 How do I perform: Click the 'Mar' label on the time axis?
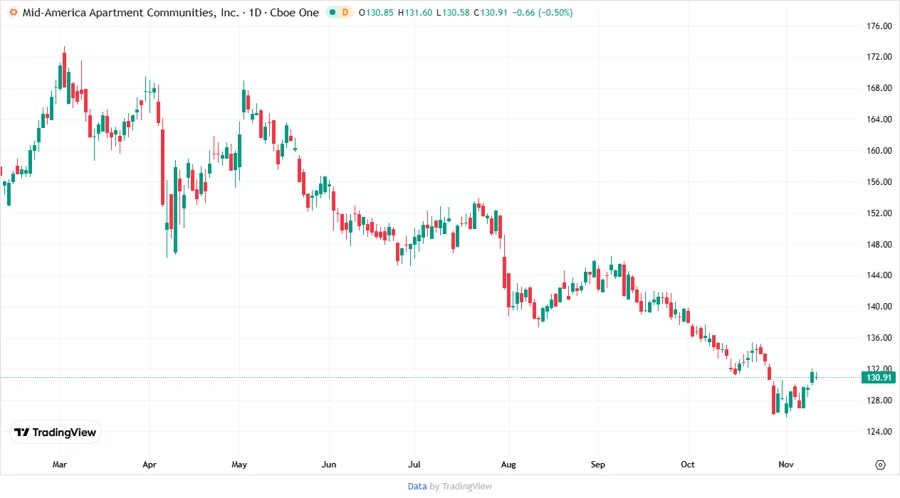click(x=60, y=464)
